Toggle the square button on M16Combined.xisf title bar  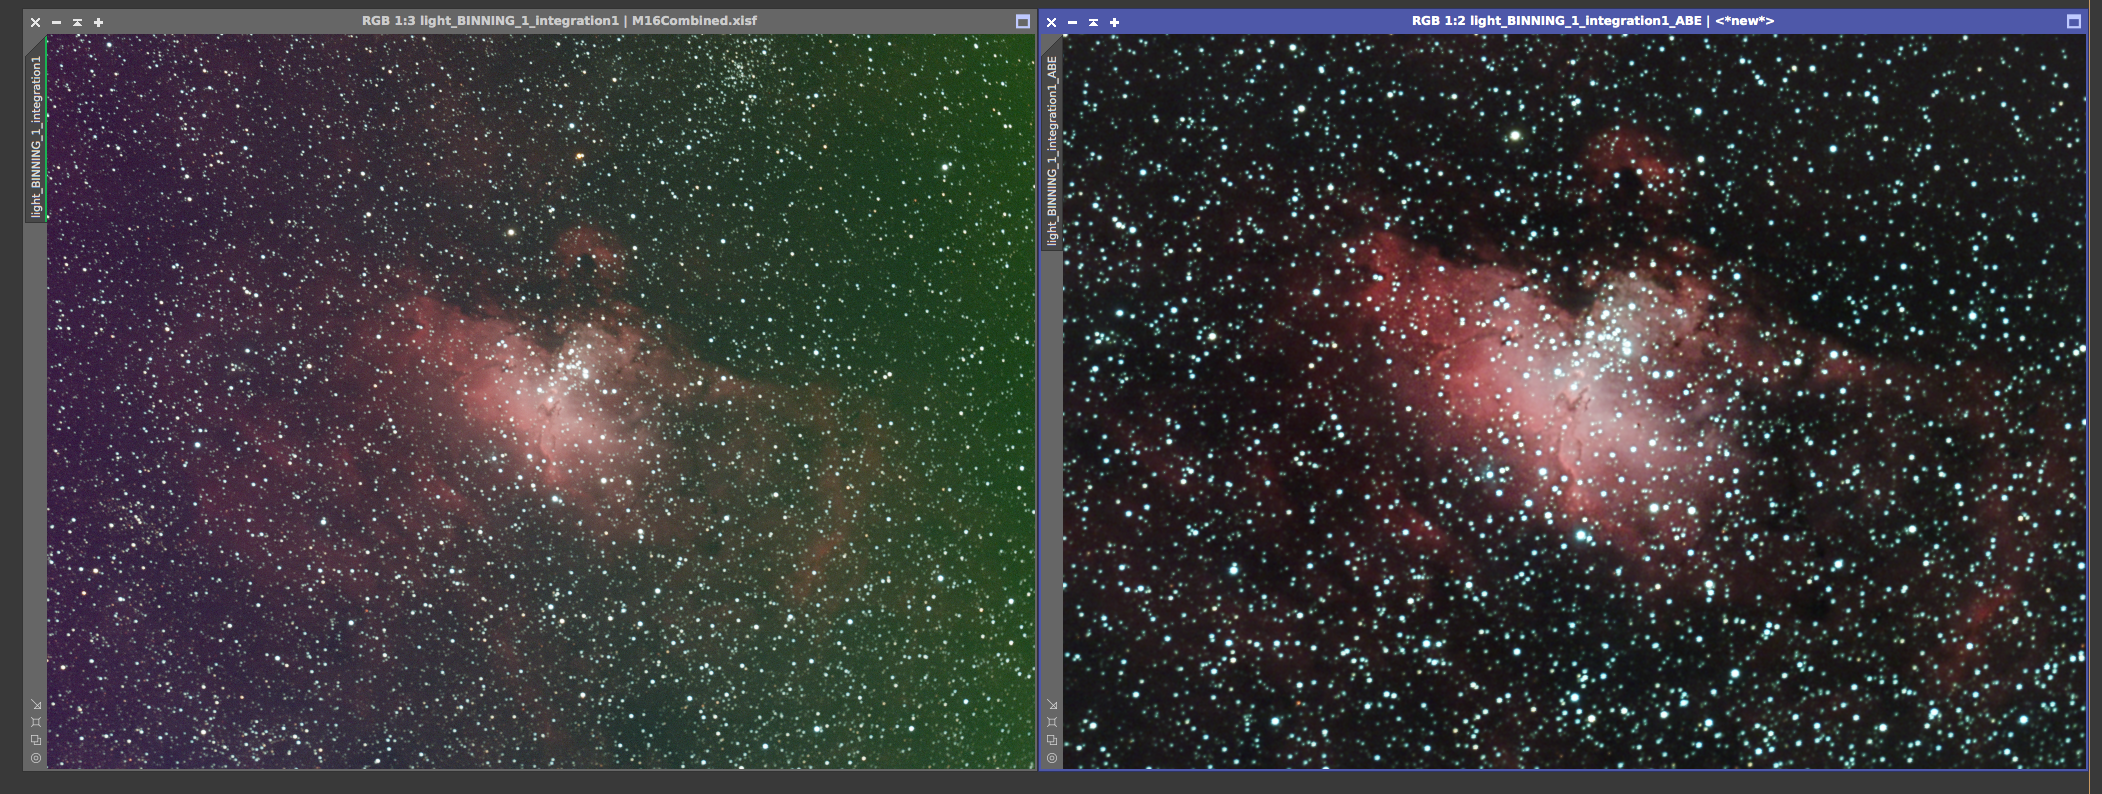(1022, 21)
